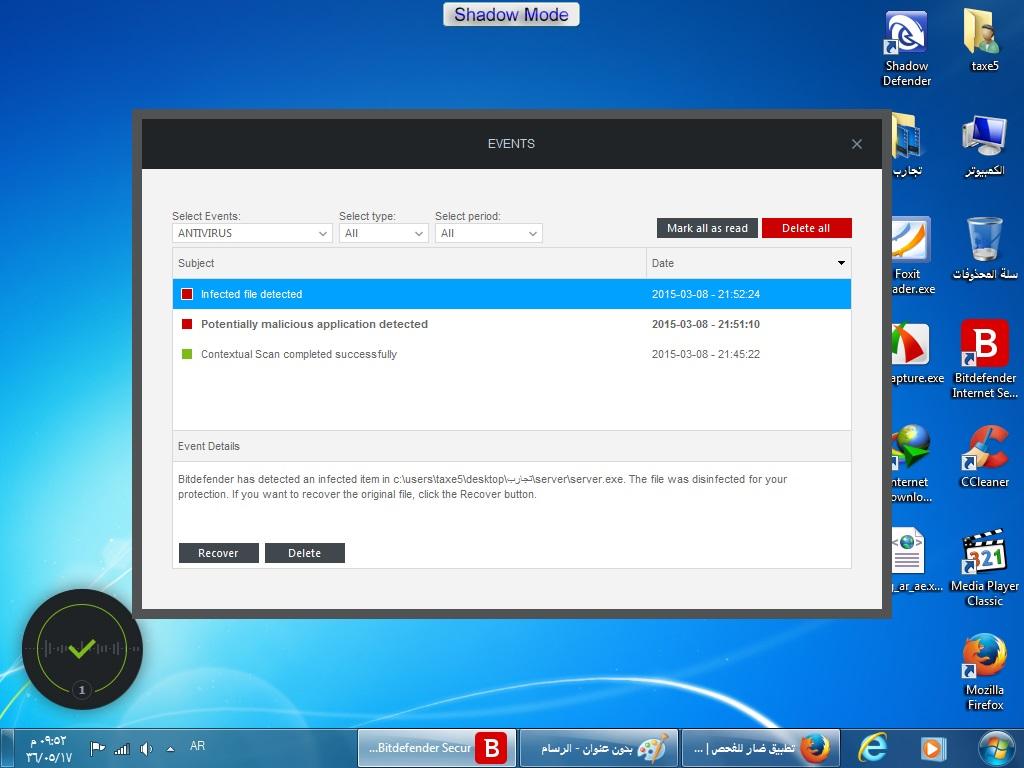Click the red status square of 'Infected file detected'
This screenshot has height=768, width=1024.
coord(187,294)
